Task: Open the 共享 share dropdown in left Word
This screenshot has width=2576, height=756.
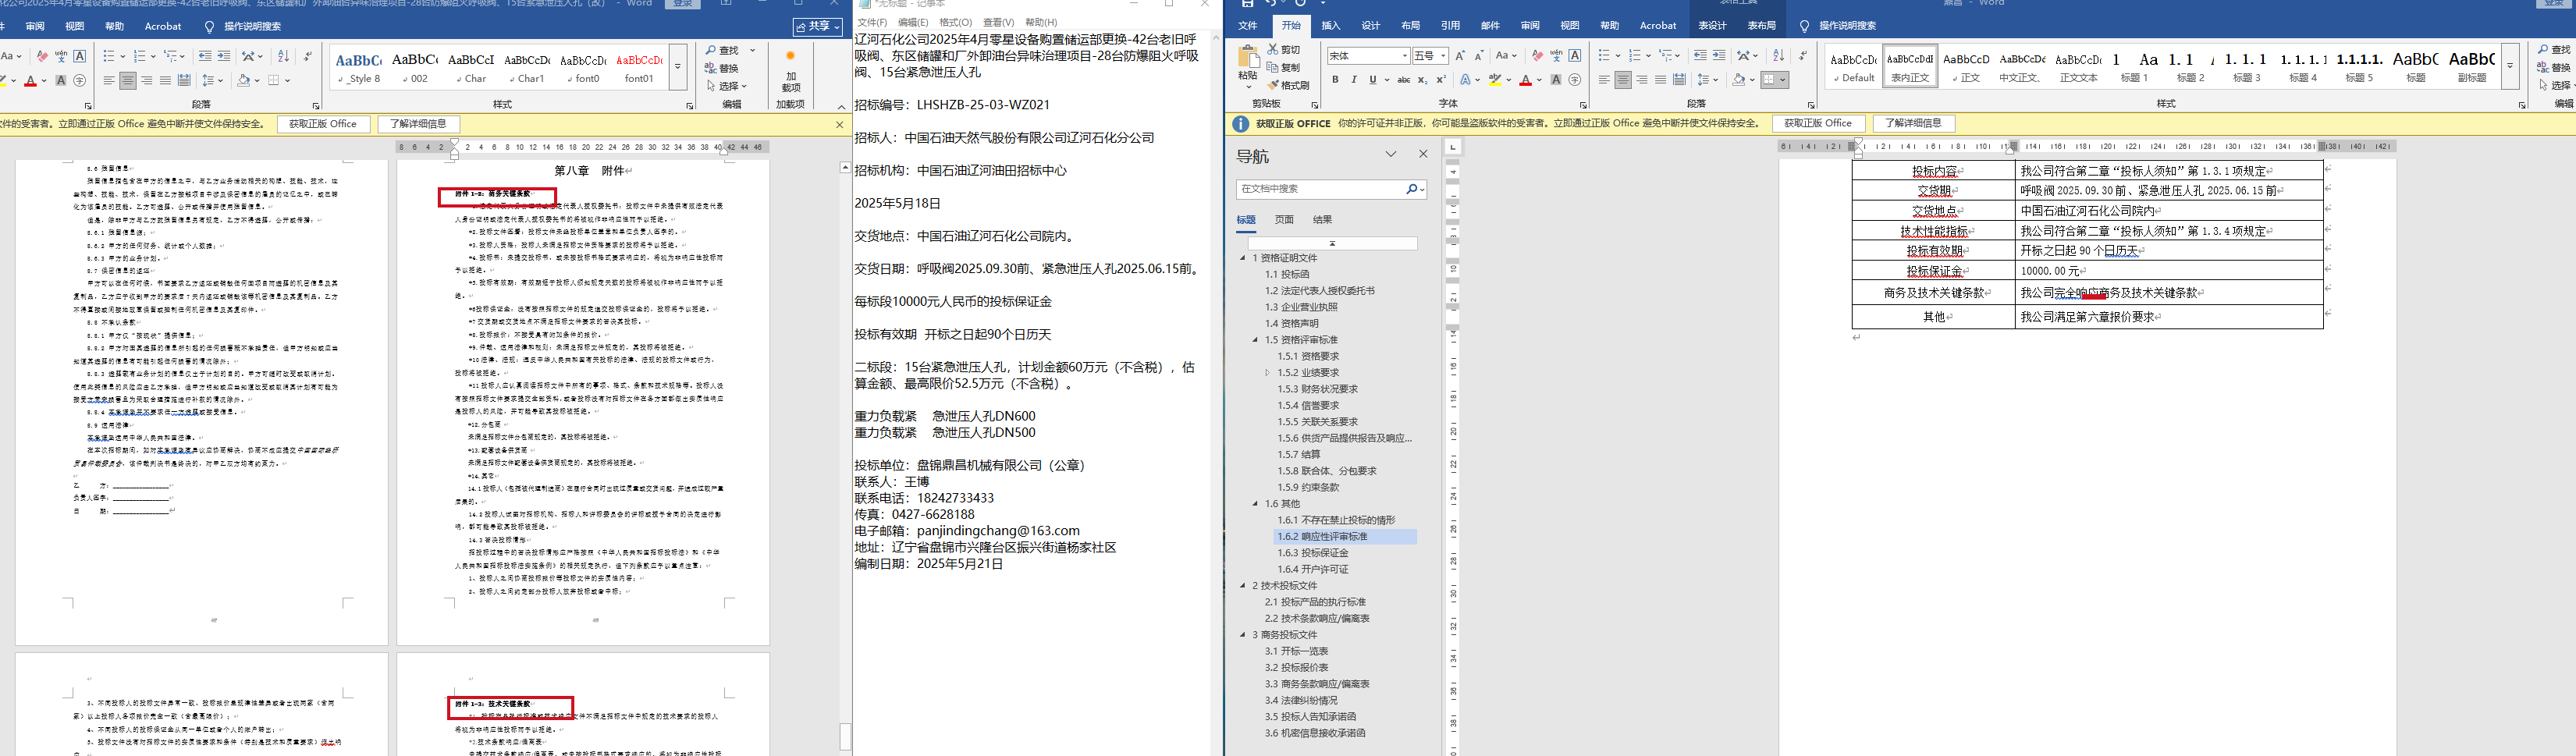Action: coord(818,26)
